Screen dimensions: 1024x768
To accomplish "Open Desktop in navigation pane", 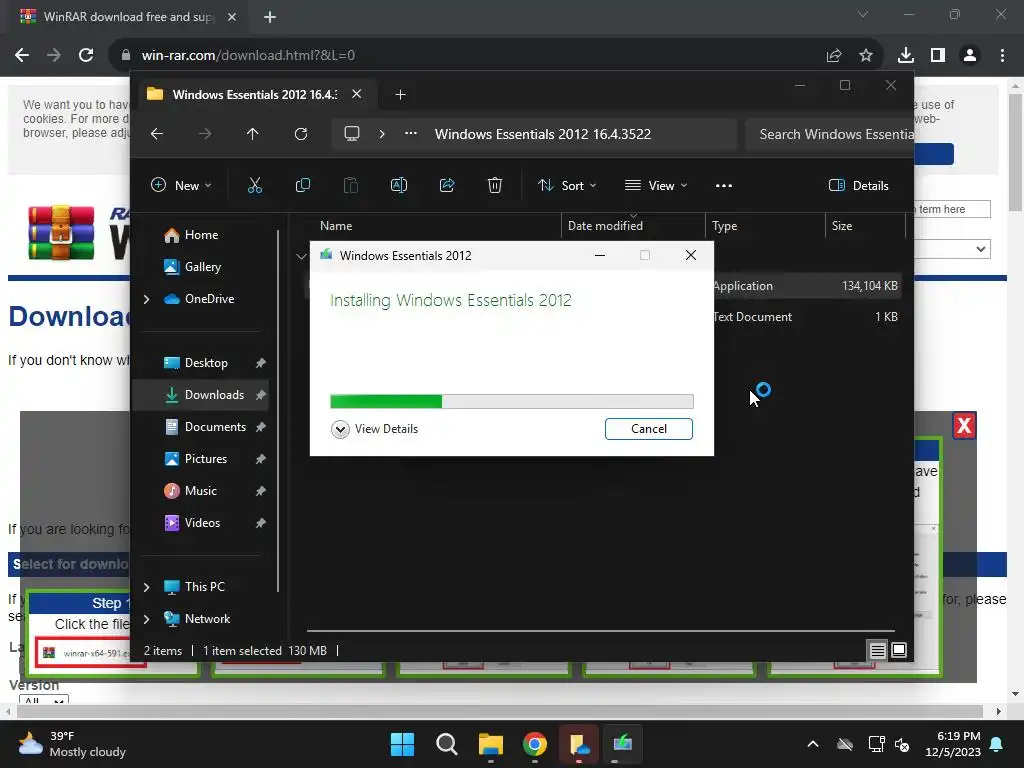I will [206, 363].
